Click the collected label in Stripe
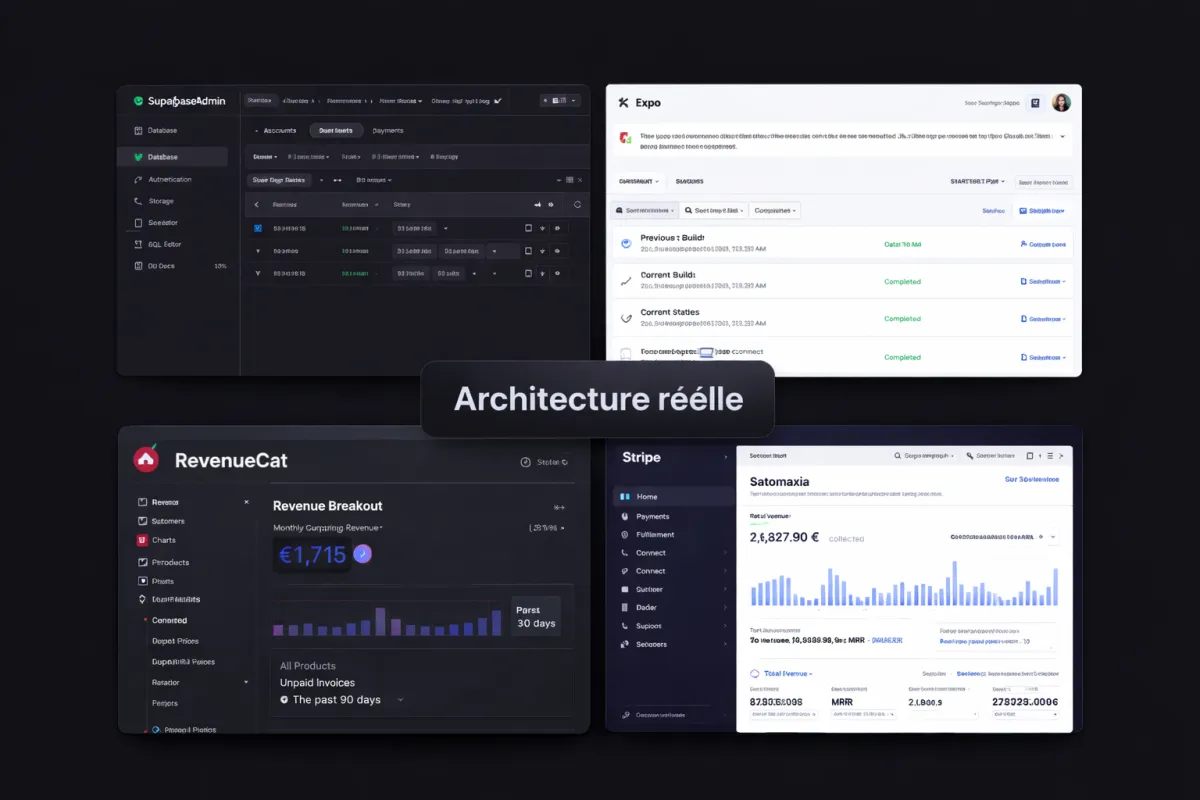Image resolution: width=1200 pixels, height=800 pixels. click(x=846, y=539)
